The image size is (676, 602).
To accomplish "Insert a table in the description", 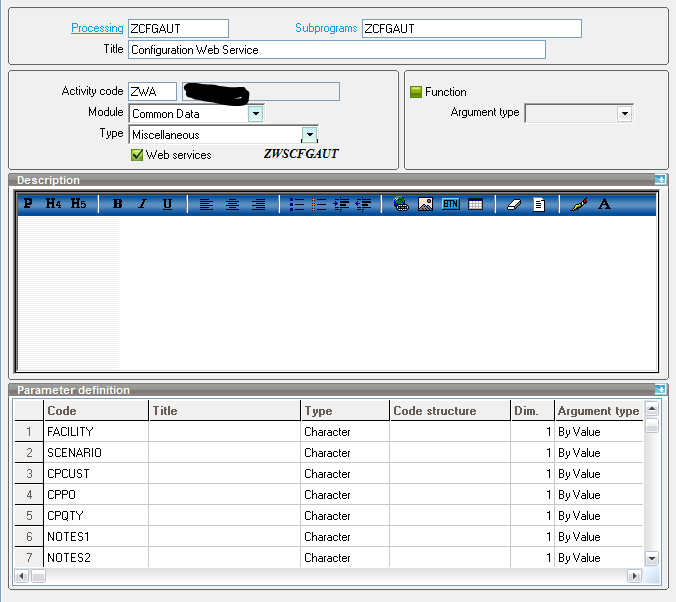I will tap(475, 204).
